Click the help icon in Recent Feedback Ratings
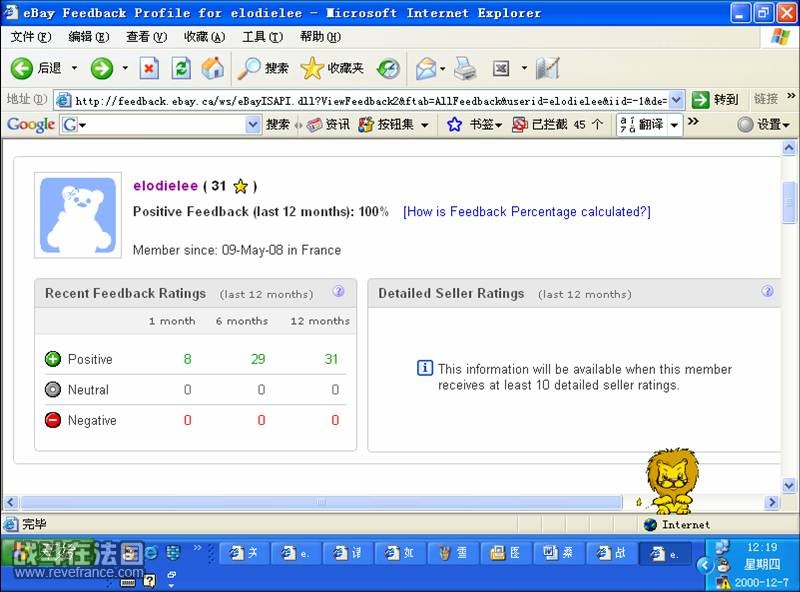 coord(338,292)
